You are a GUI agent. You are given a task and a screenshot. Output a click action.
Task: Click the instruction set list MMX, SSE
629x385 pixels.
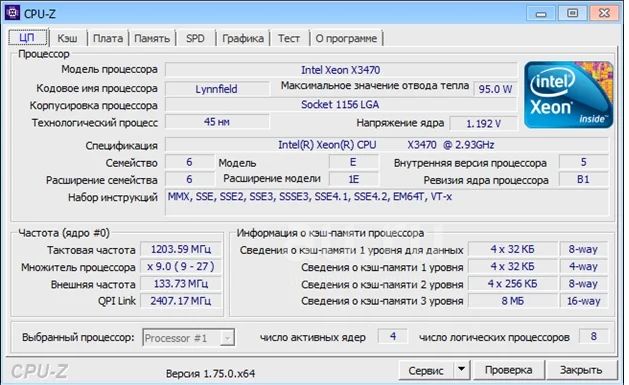pyautogui.click(x=387, y=203)
